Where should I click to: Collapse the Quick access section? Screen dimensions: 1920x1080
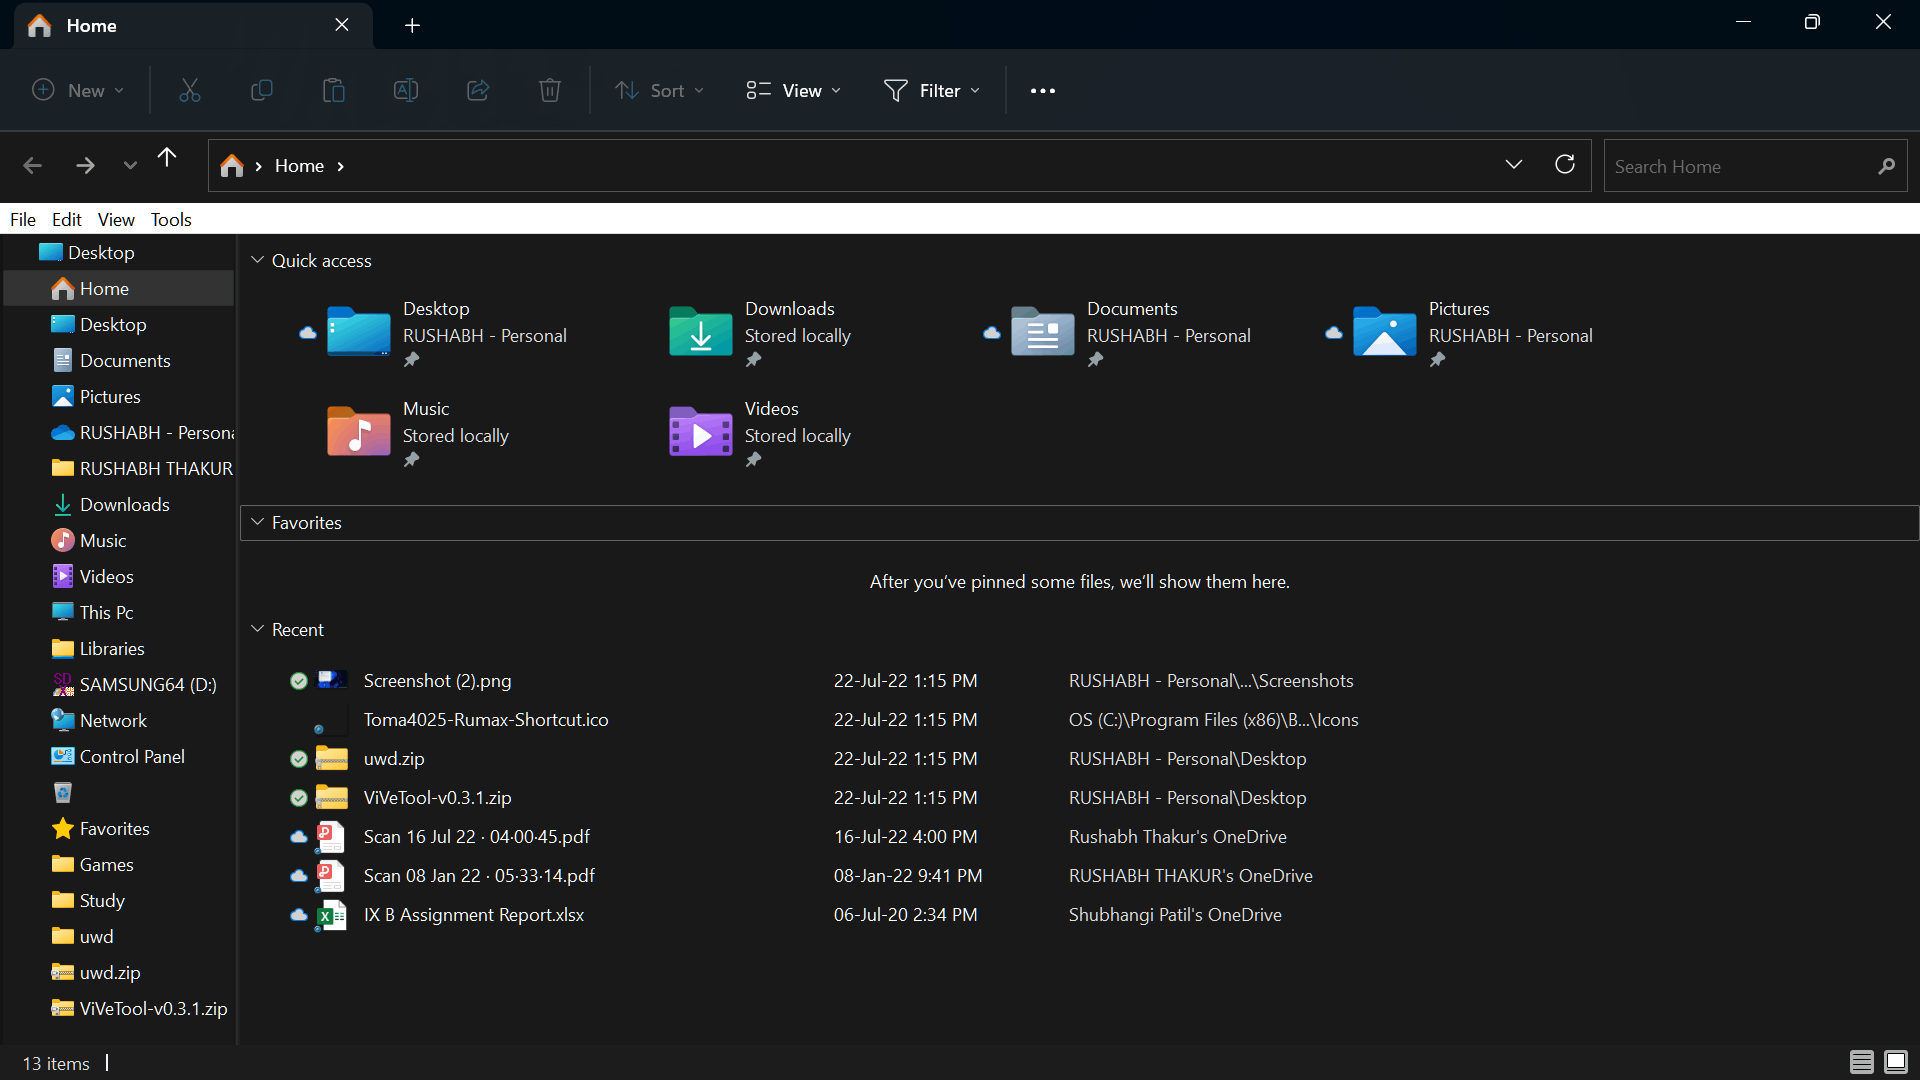(258, 260)
